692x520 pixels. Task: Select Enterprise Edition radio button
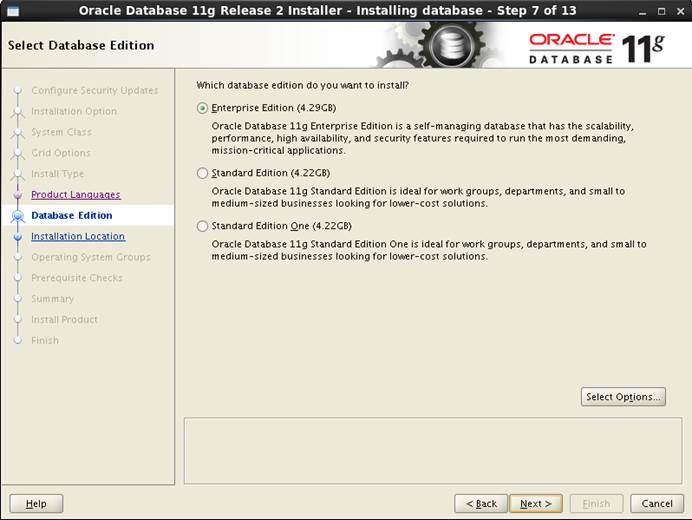[x=202, y=108]
